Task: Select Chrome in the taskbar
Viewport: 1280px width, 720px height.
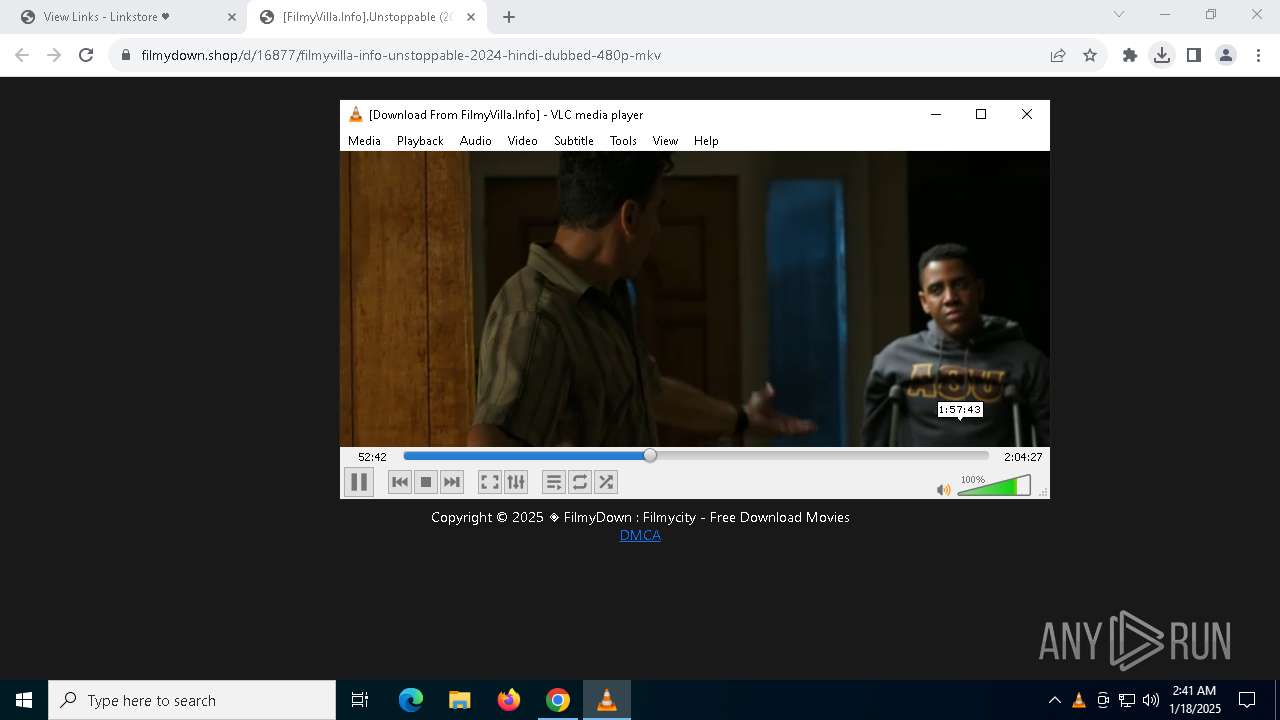Action: point(558,700)
